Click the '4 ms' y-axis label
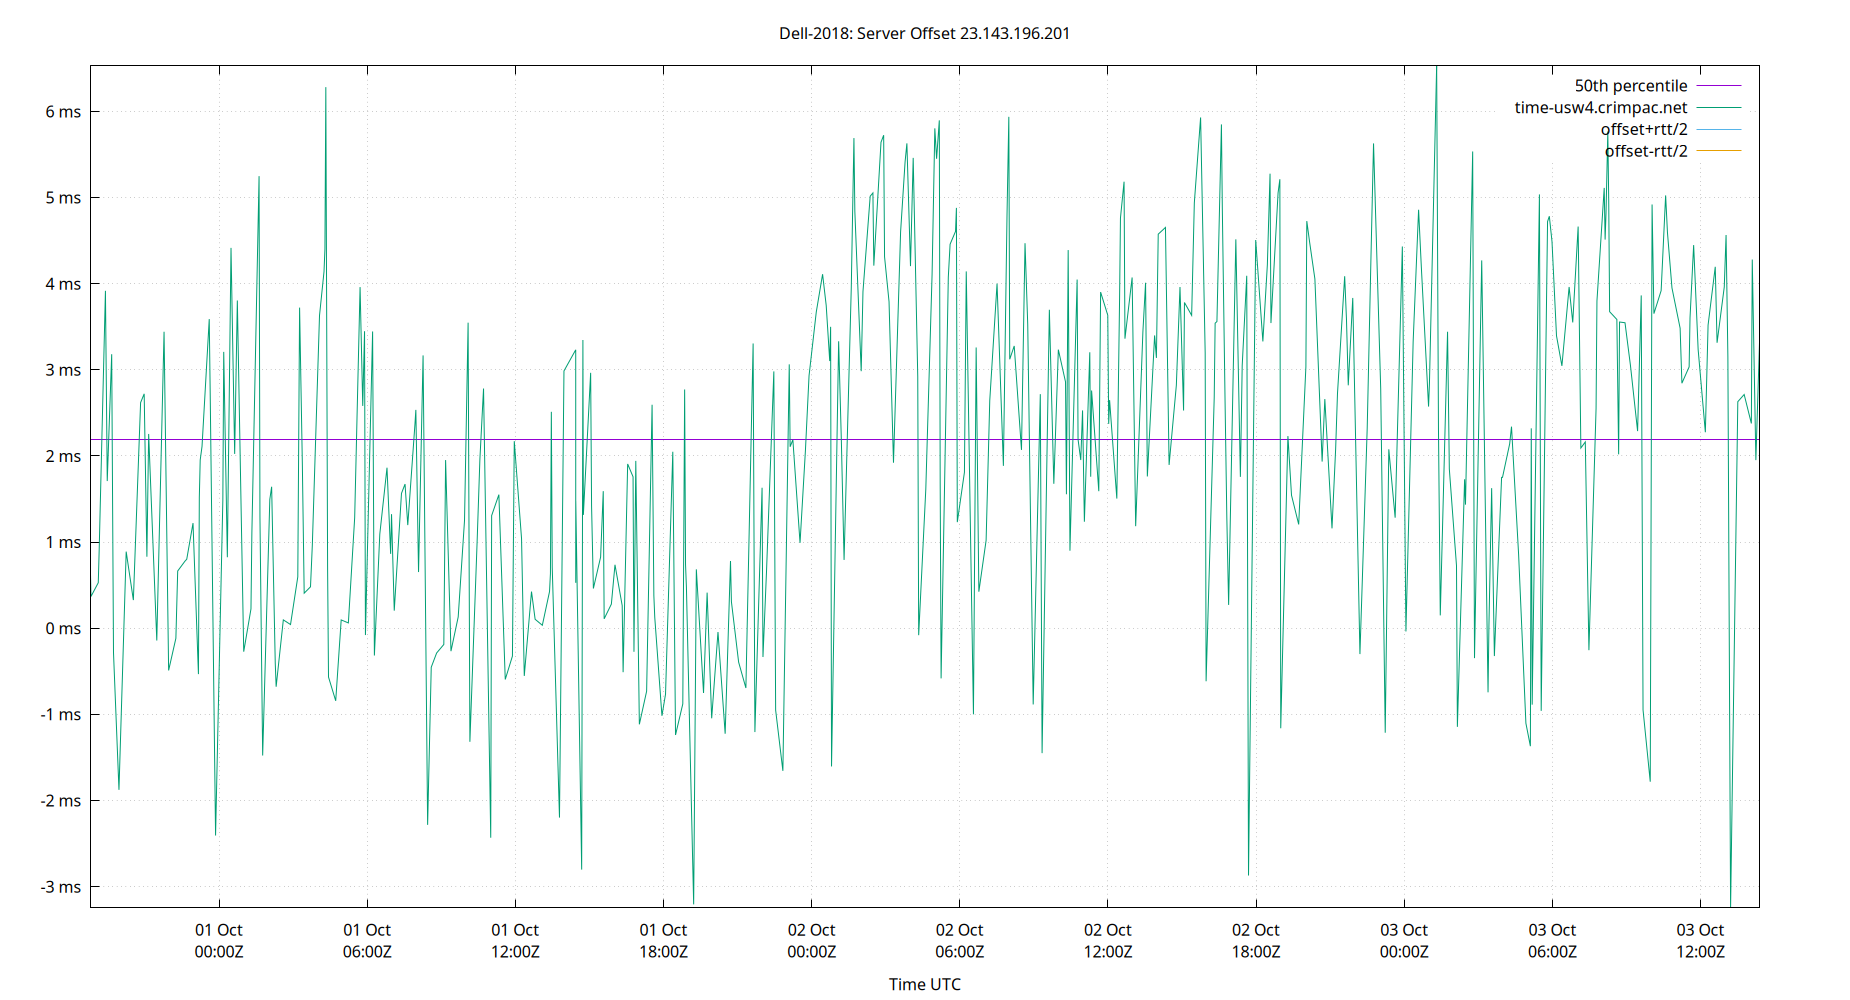The width and height of the screenshot is (1850, 1000). coord(63,284)
